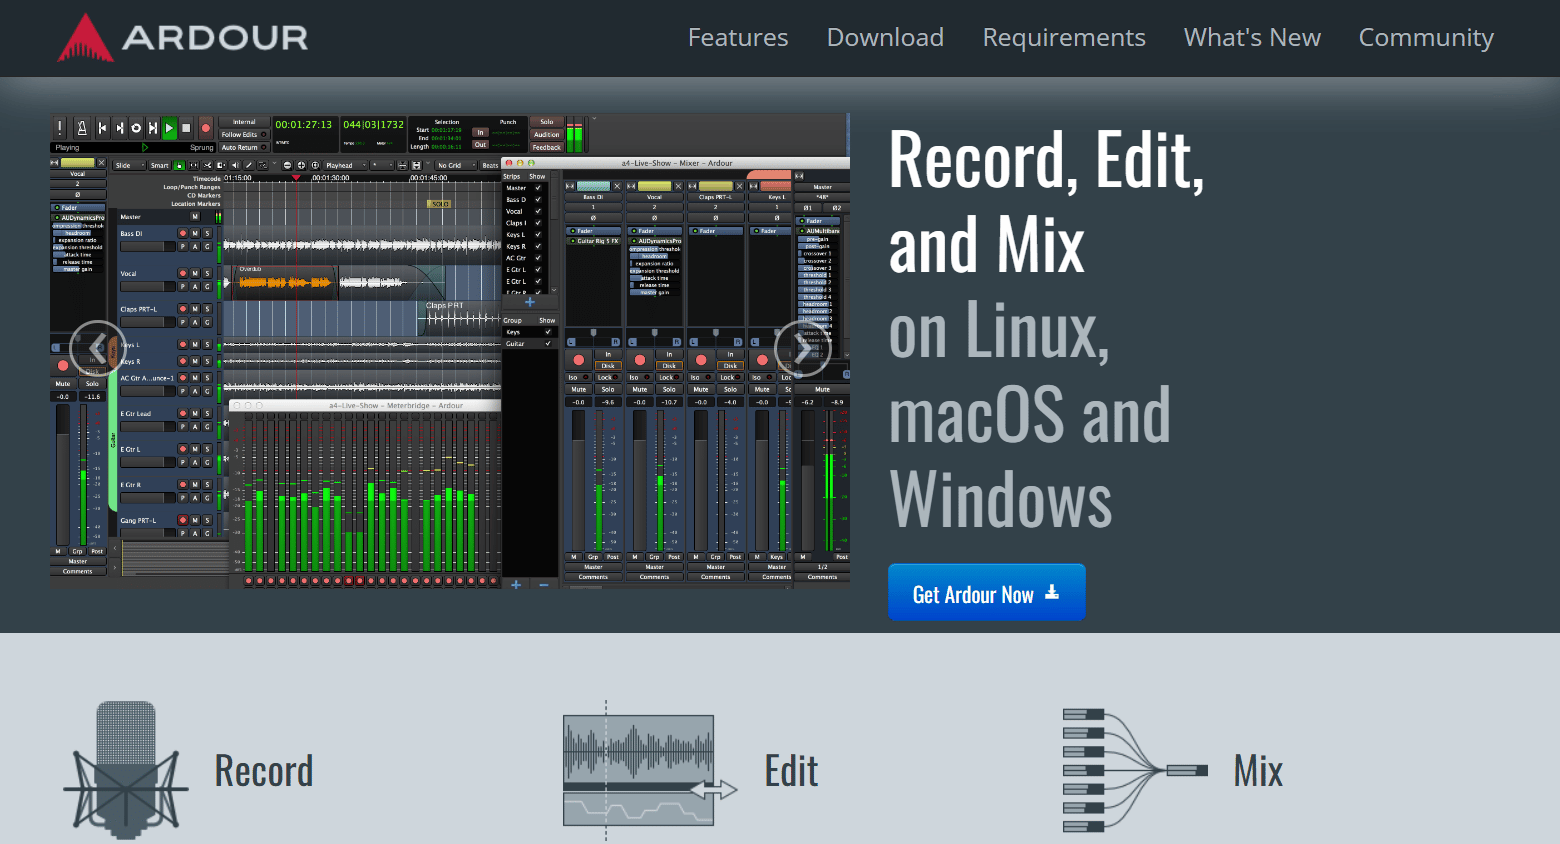Screen dimensions: 1560x844
Task: Open the What's New page
Action: [1252, 38]
